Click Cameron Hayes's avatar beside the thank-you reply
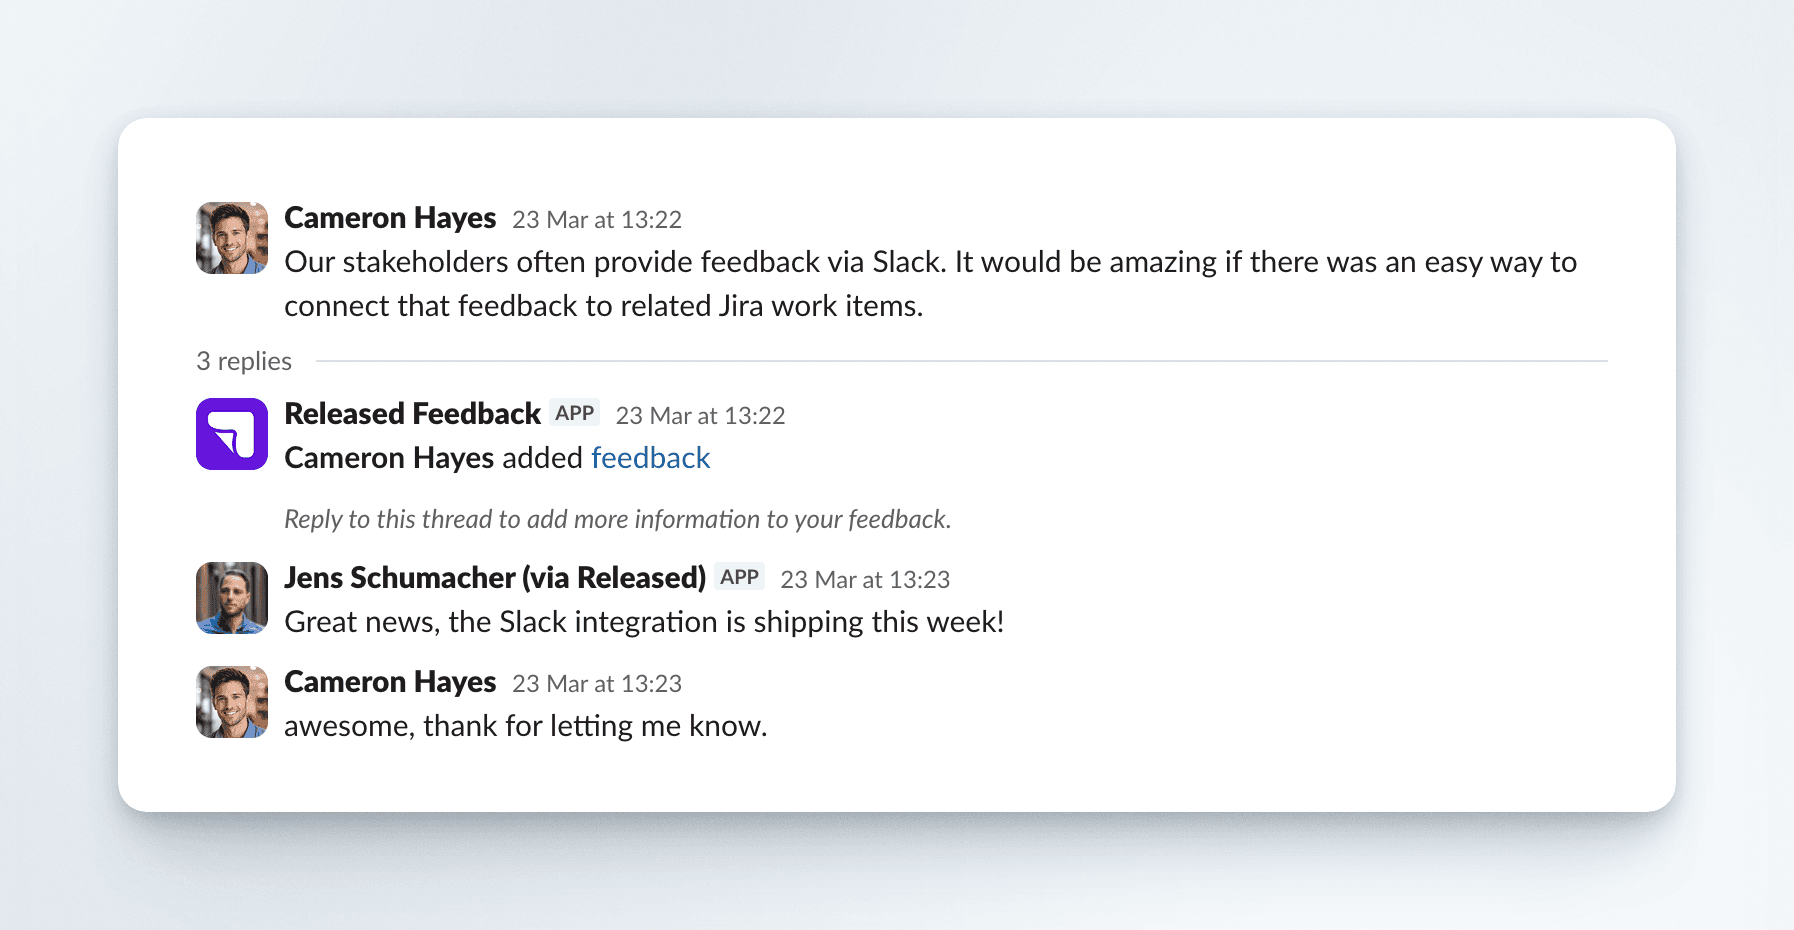Viewport: 1794px width, 930px height. click(x=232, y=702)
